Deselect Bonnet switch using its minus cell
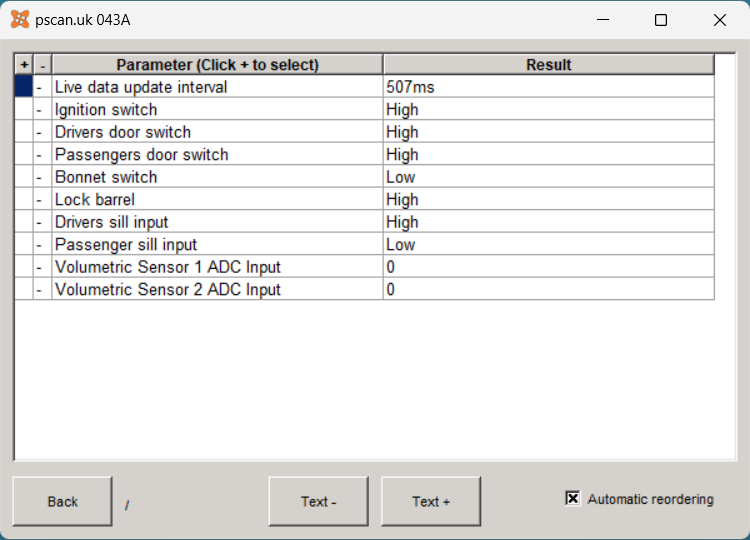The image size is (750, 540). tap(43, 177)
